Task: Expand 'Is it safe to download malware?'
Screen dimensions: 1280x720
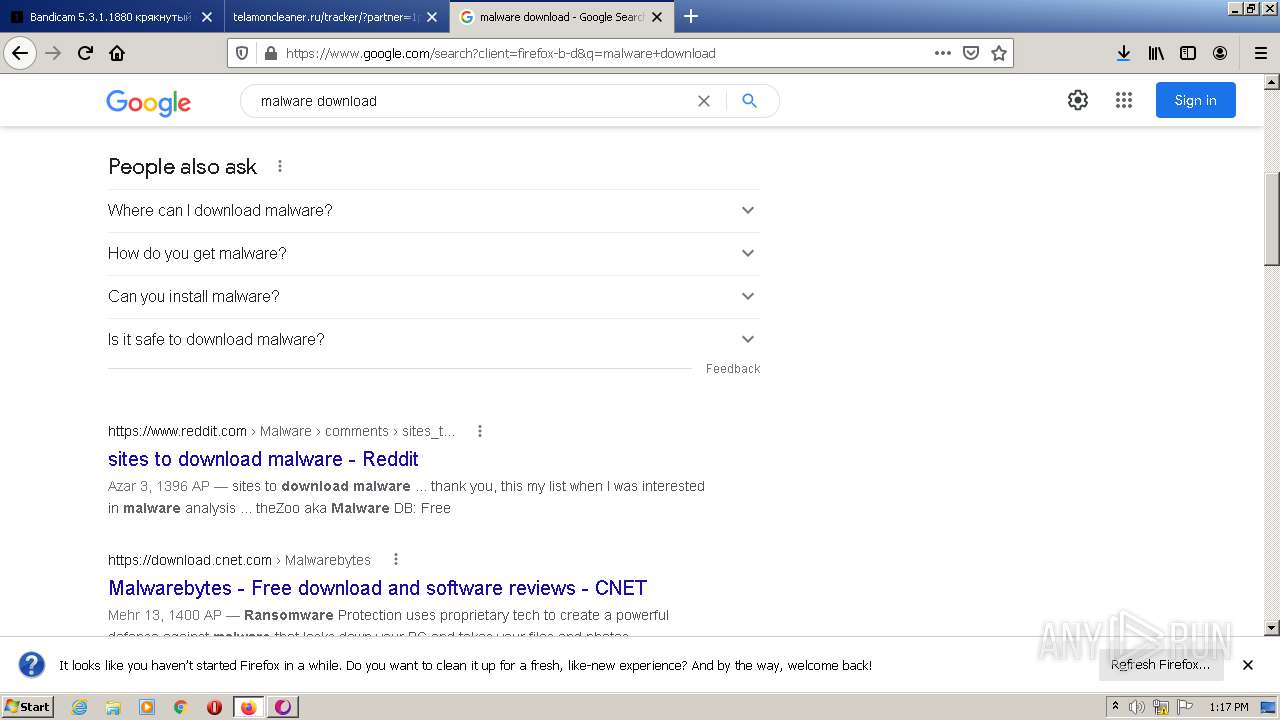Action: (x=434, y=339)
